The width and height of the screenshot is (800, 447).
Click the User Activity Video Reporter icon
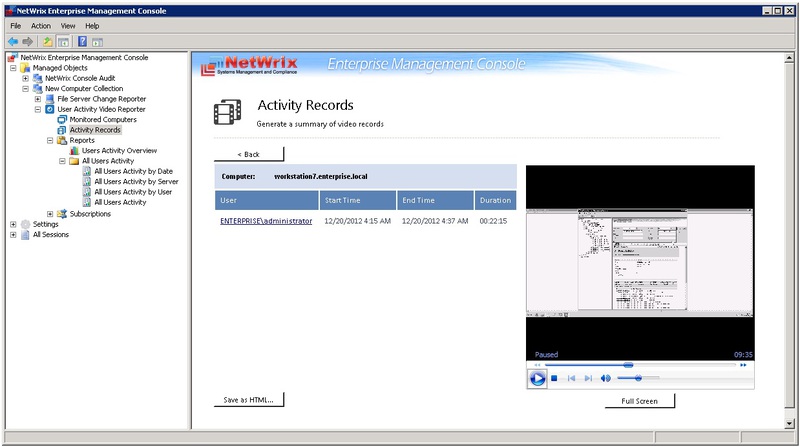click(x=49, y=109)
